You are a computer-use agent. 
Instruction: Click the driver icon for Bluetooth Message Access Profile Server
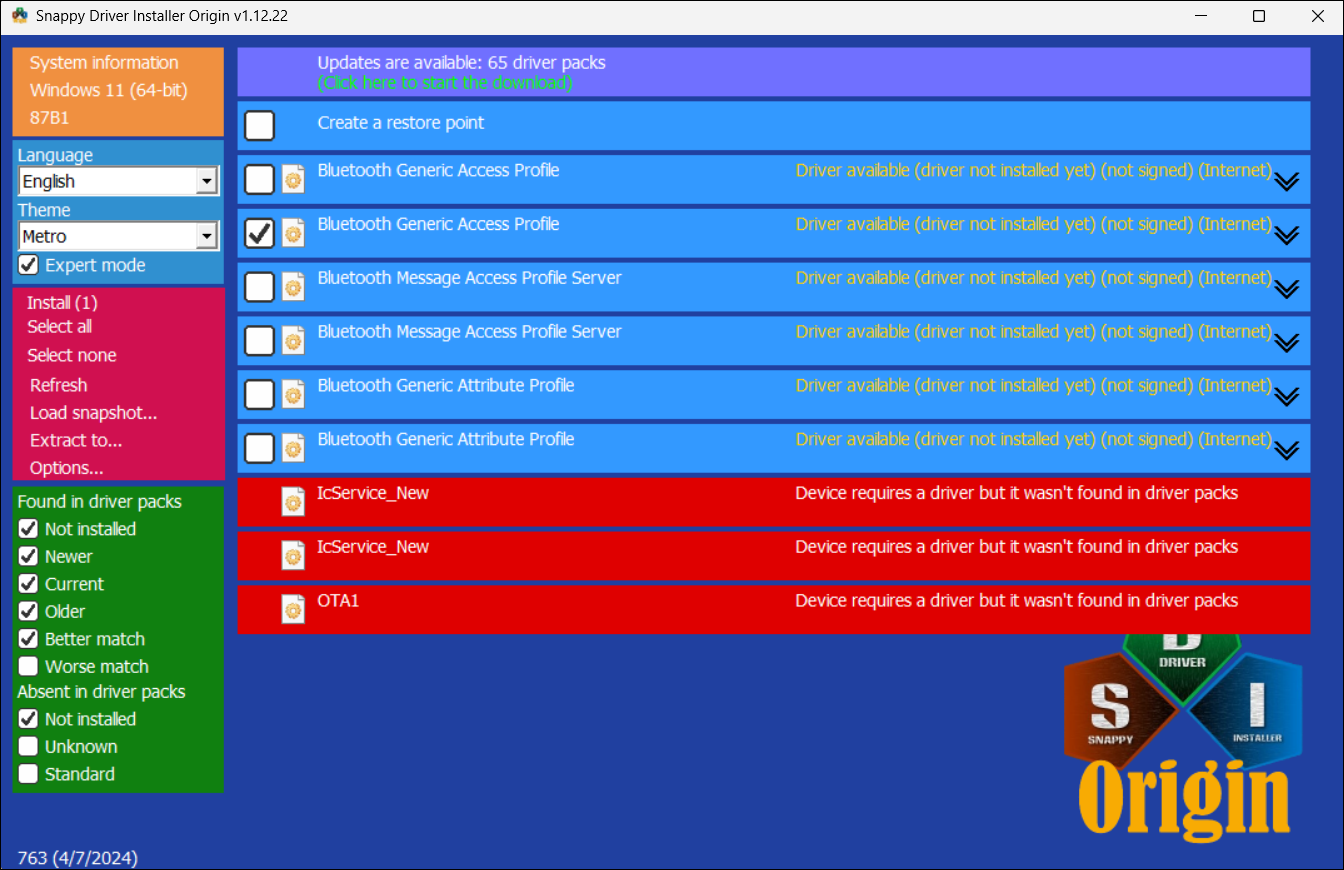(x=292, y=286)
